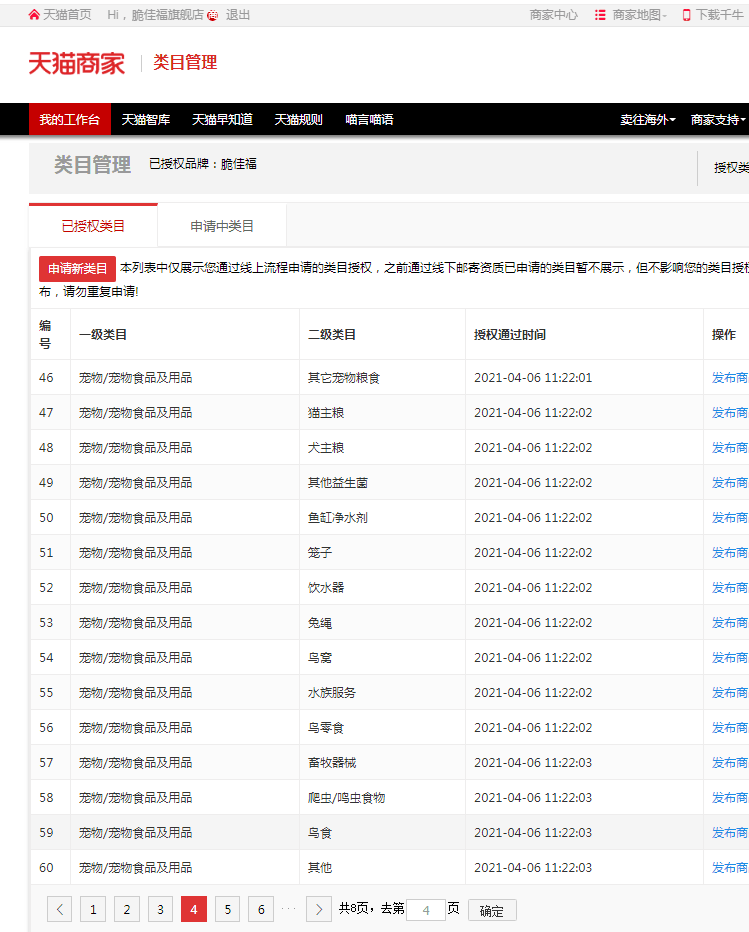Click 发布商 link for 水族服务 row

tap(730, 692)
